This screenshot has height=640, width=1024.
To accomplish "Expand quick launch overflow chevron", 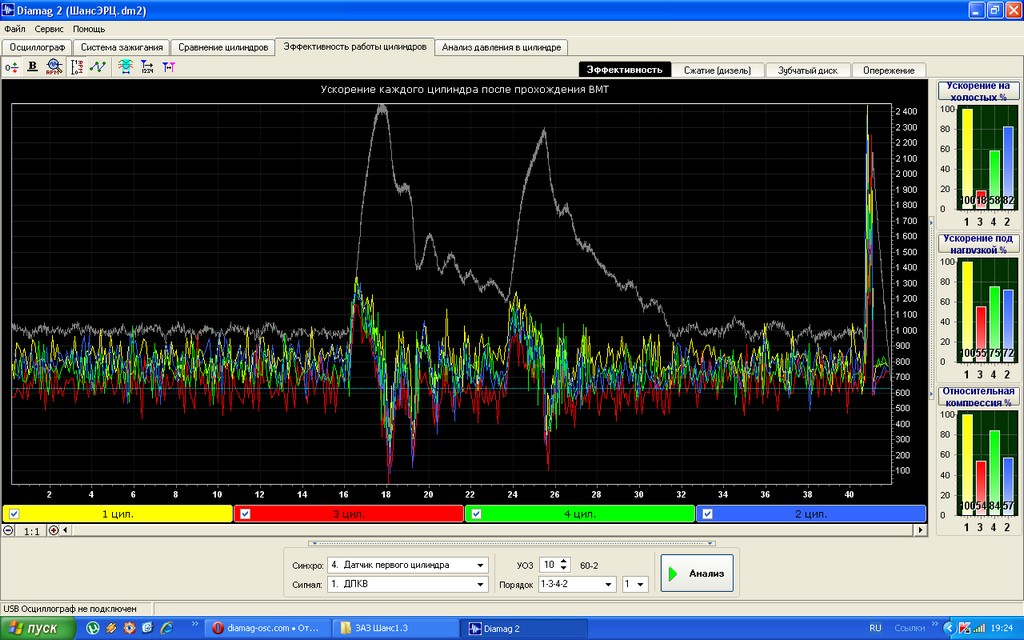I will 195,625.
